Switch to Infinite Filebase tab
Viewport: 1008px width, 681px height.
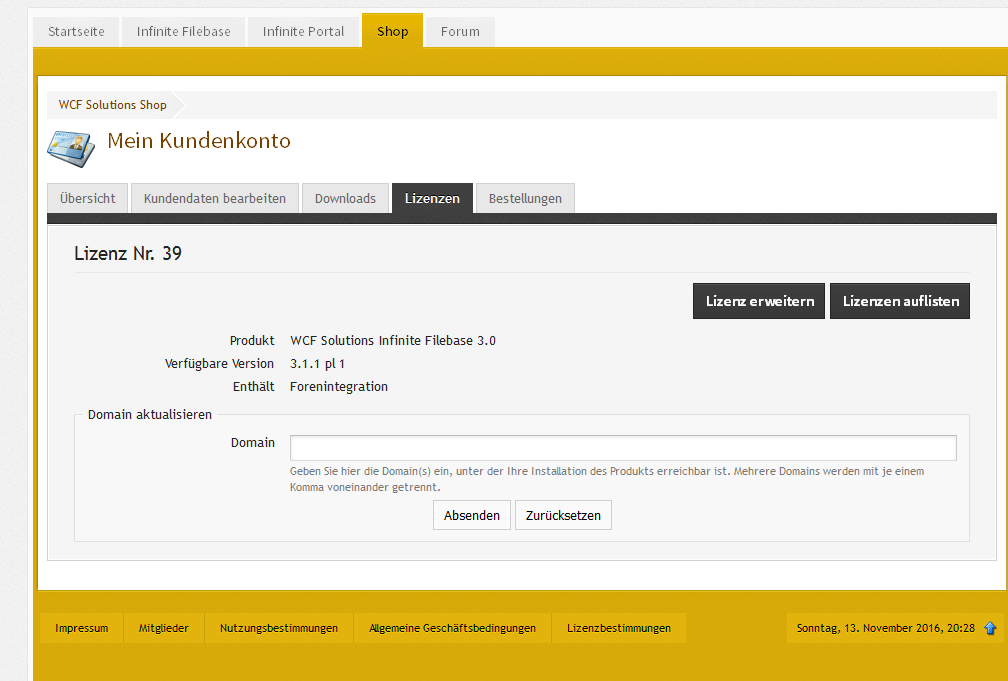click(183, 31)
